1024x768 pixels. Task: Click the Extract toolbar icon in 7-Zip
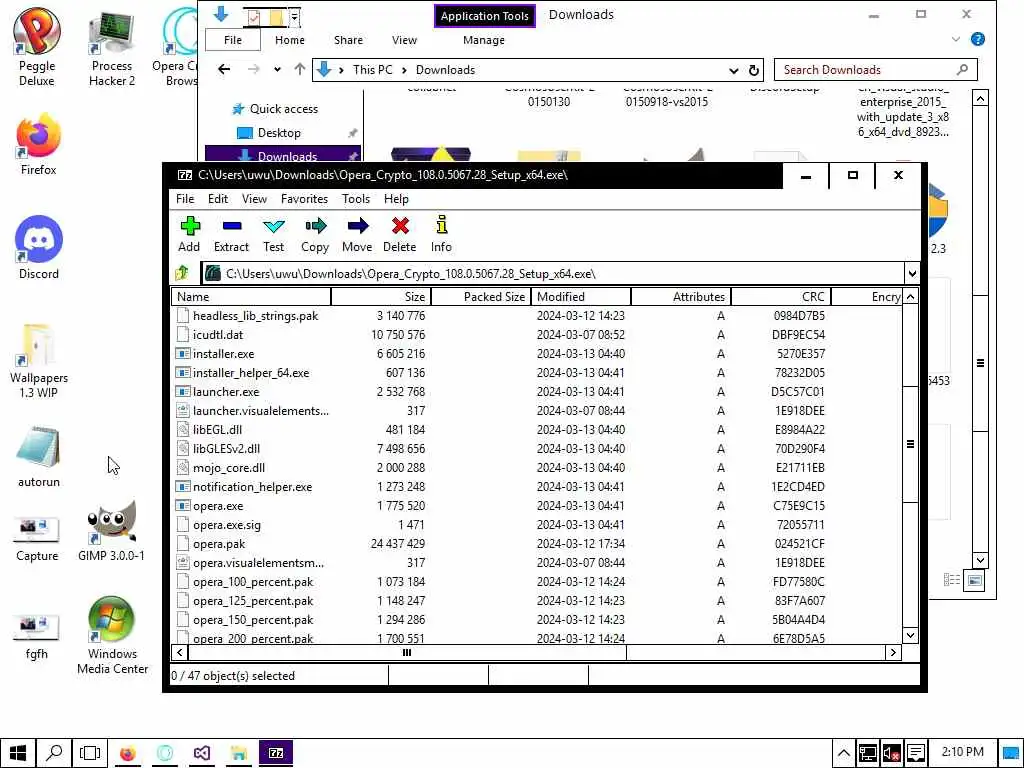[x=231, y=234]
